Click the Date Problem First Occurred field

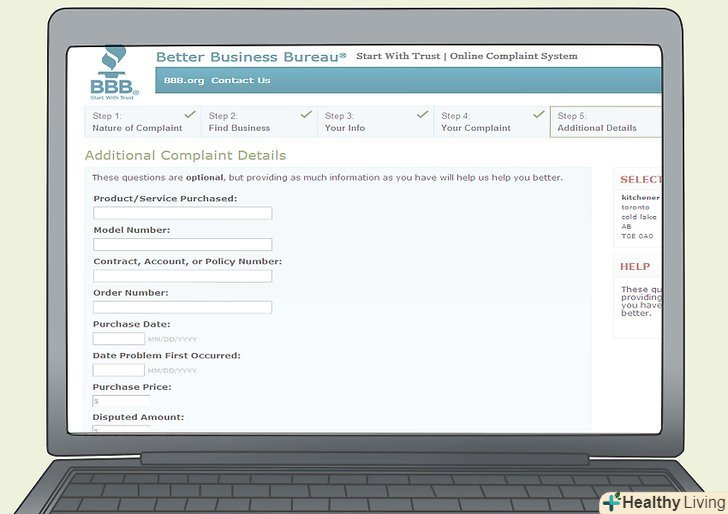[x=119, y=370]
